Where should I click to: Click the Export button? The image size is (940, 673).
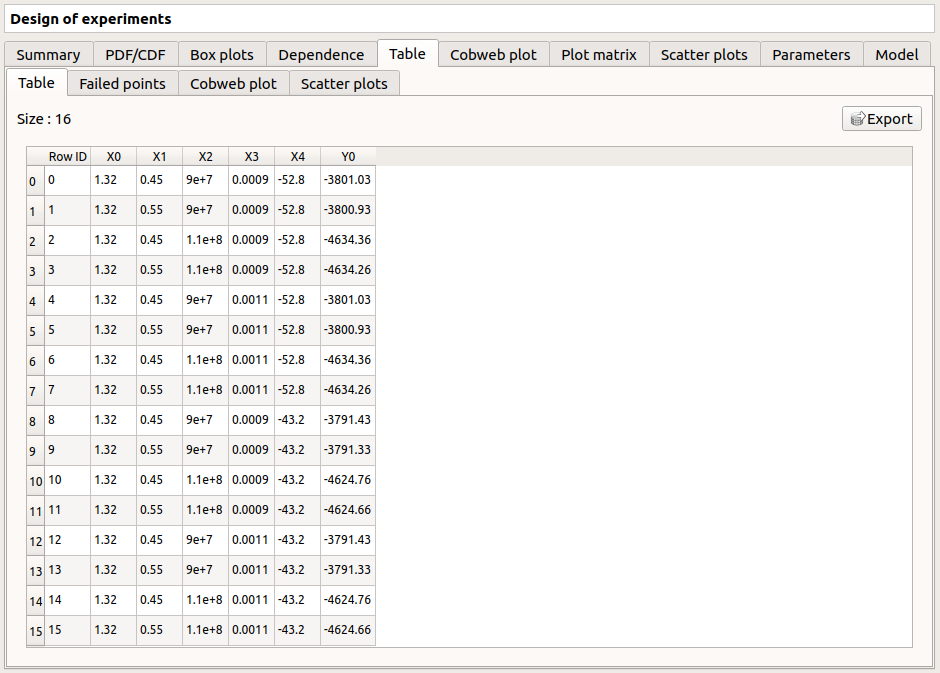tap(881, 119)
